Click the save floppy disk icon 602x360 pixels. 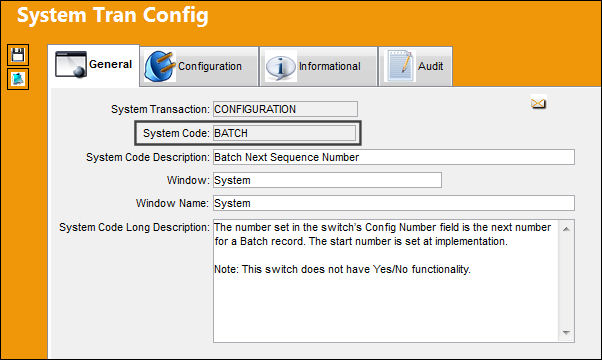18,55
